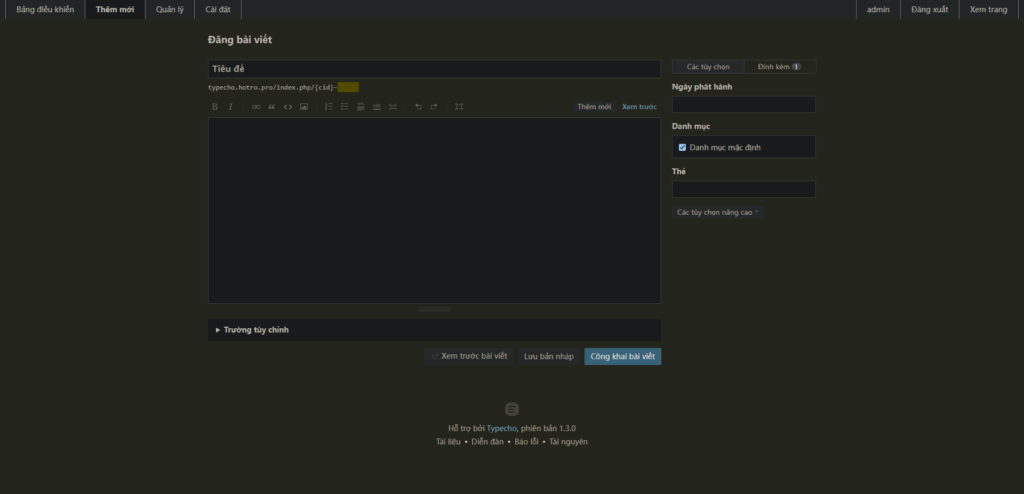The width and height of the screenshot is (1024, 494).
Task: Redo the edit in the editor
Action: click(x=434, y=107)
